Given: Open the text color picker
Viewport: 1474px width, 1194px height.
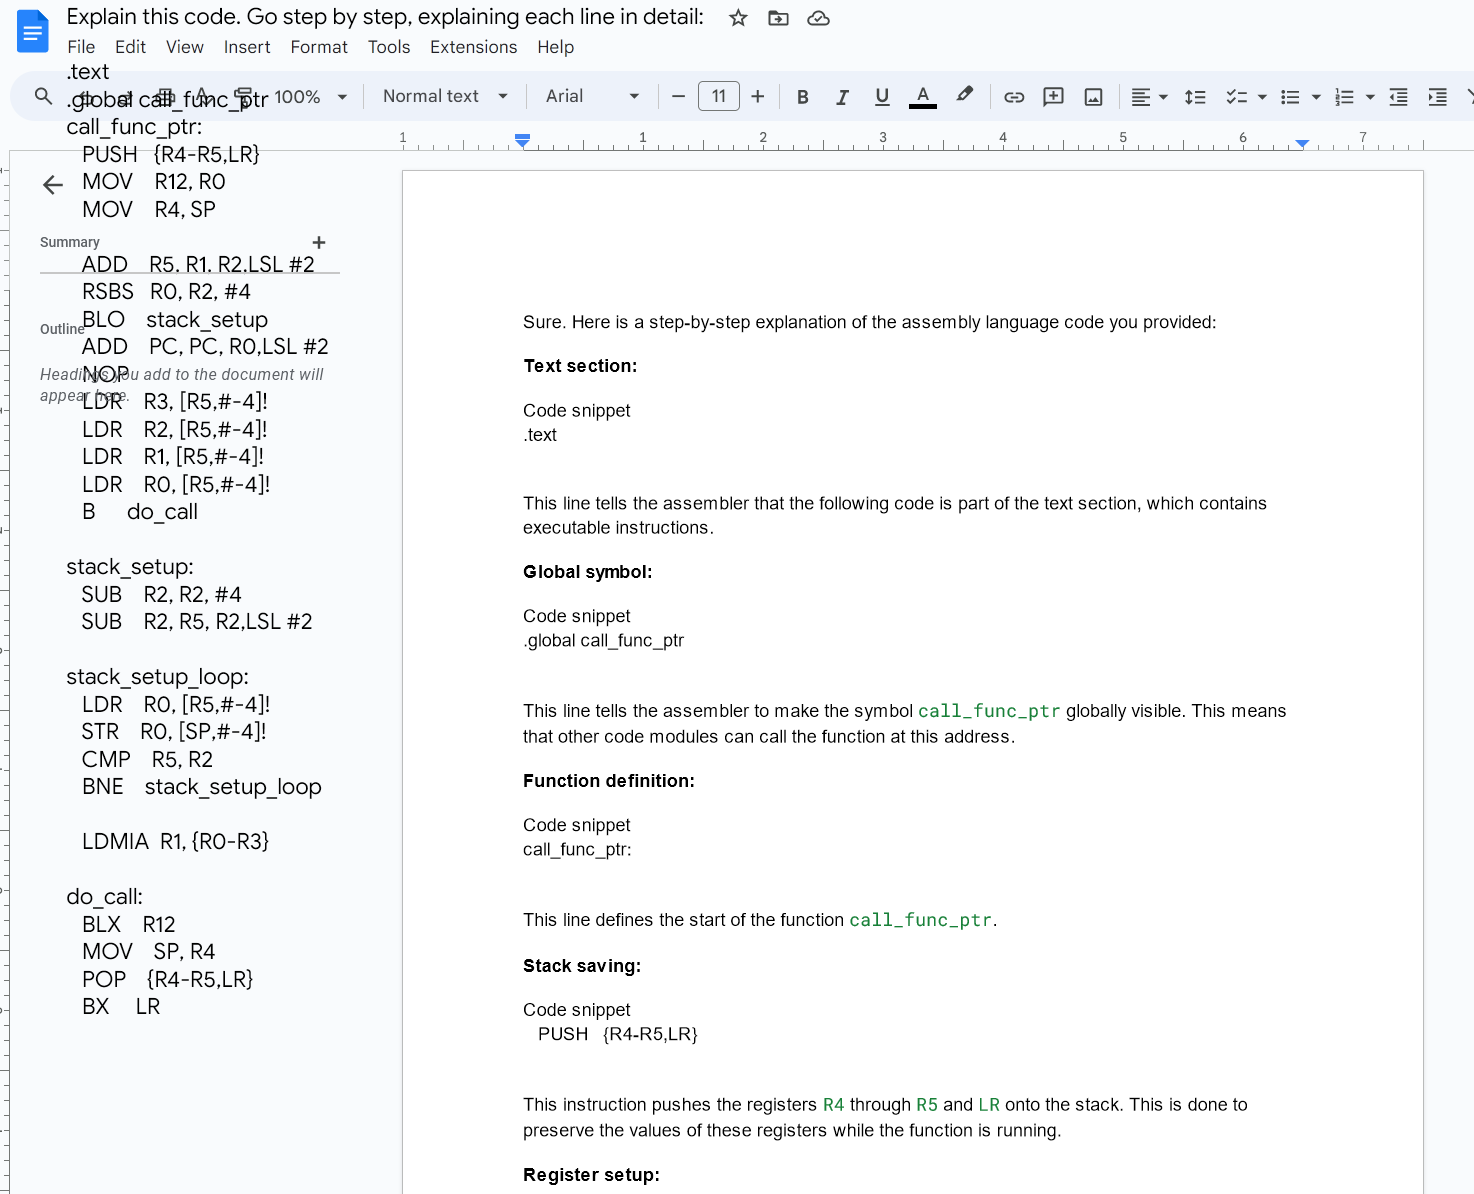Looking at the screenshot, I should point(923,96).
